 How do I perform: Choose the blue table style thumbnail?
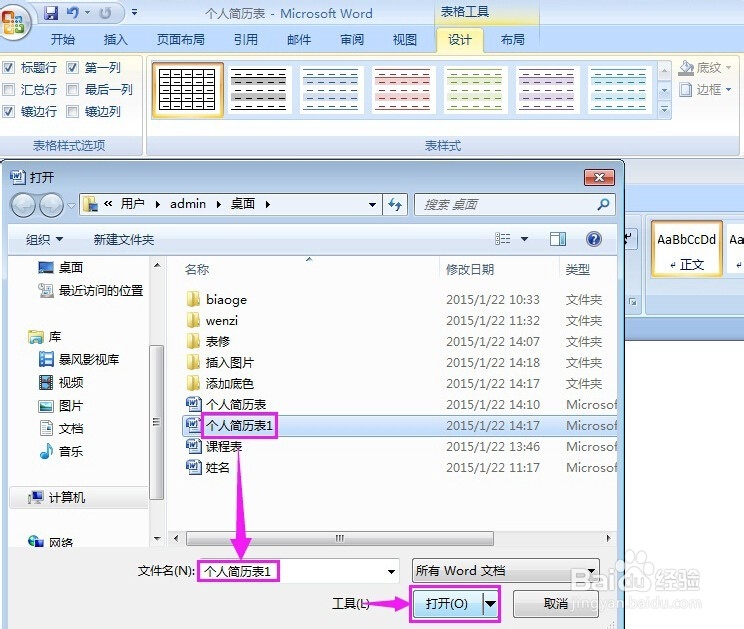coord(330,90)
